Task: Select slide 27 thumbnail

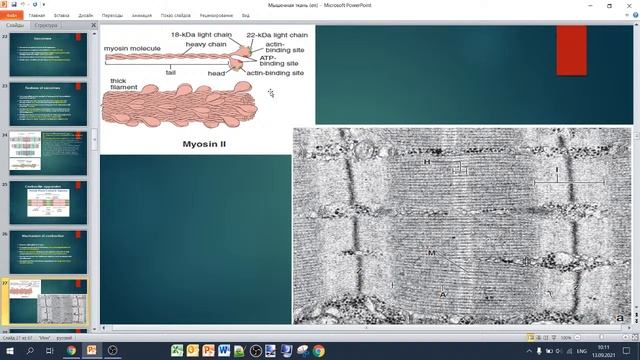Action: click(x=48, y=302)
